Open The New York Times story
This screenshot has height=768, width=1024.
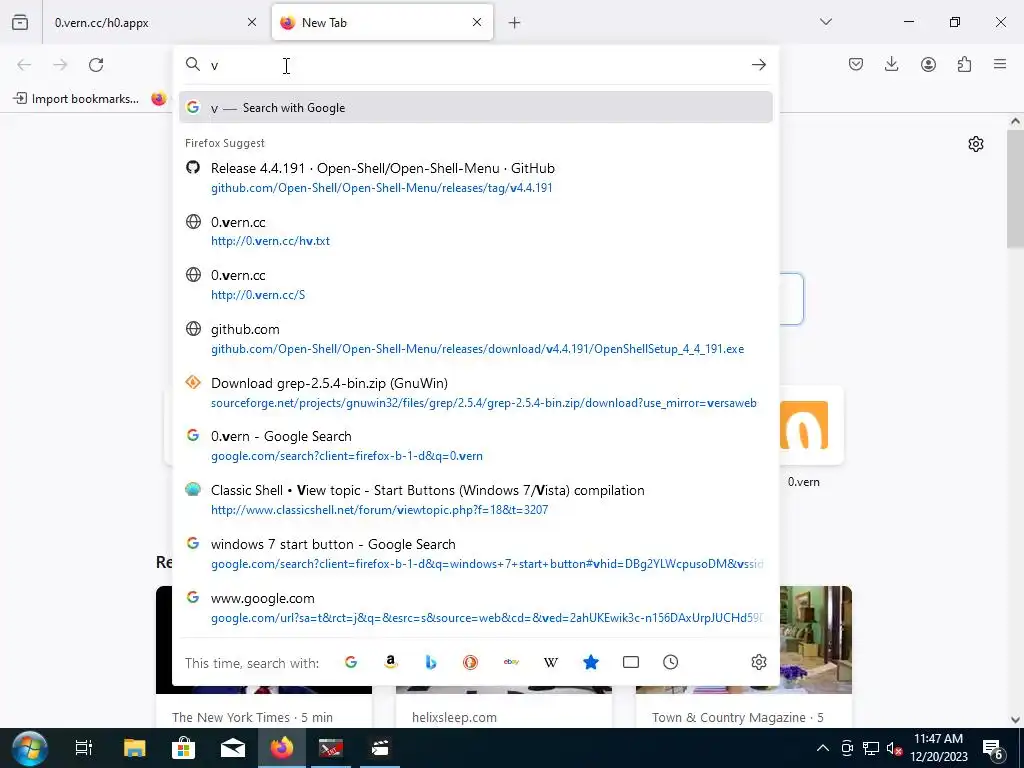tap(264, 709)
